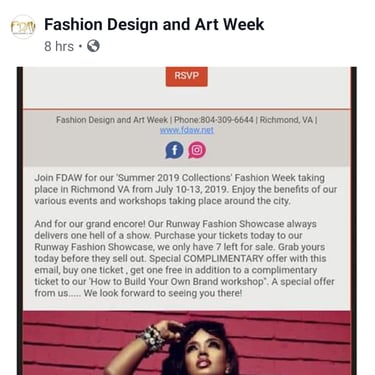Click the 'Summer 2019 Collections' intro paragraph

185,189
